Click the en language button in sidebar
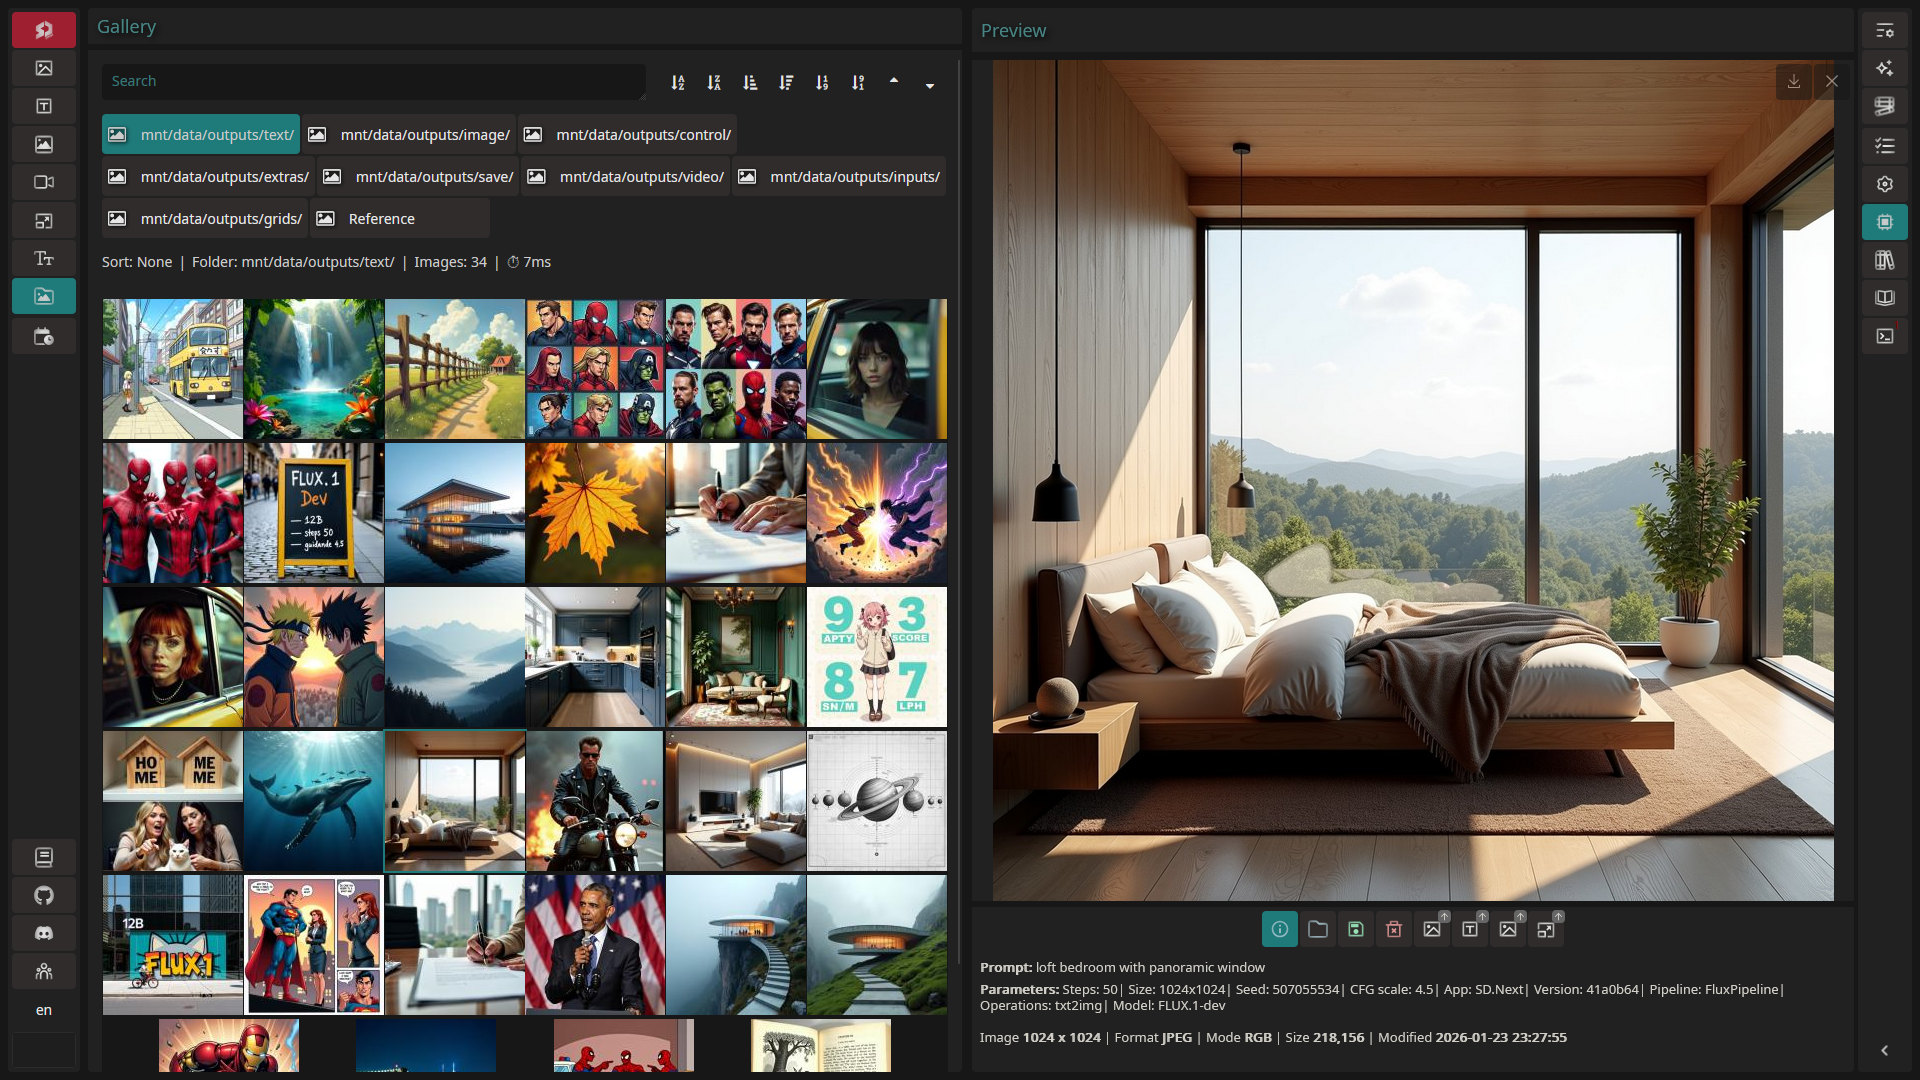1920x1080 pixels. click(x=44, y=1010)
